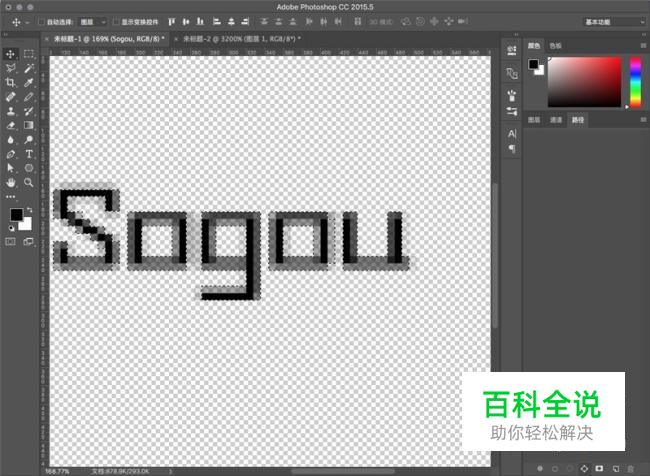The image size is (650, 476).
Task: Select the Zoom magnifier tool
Action: [29, 182]
